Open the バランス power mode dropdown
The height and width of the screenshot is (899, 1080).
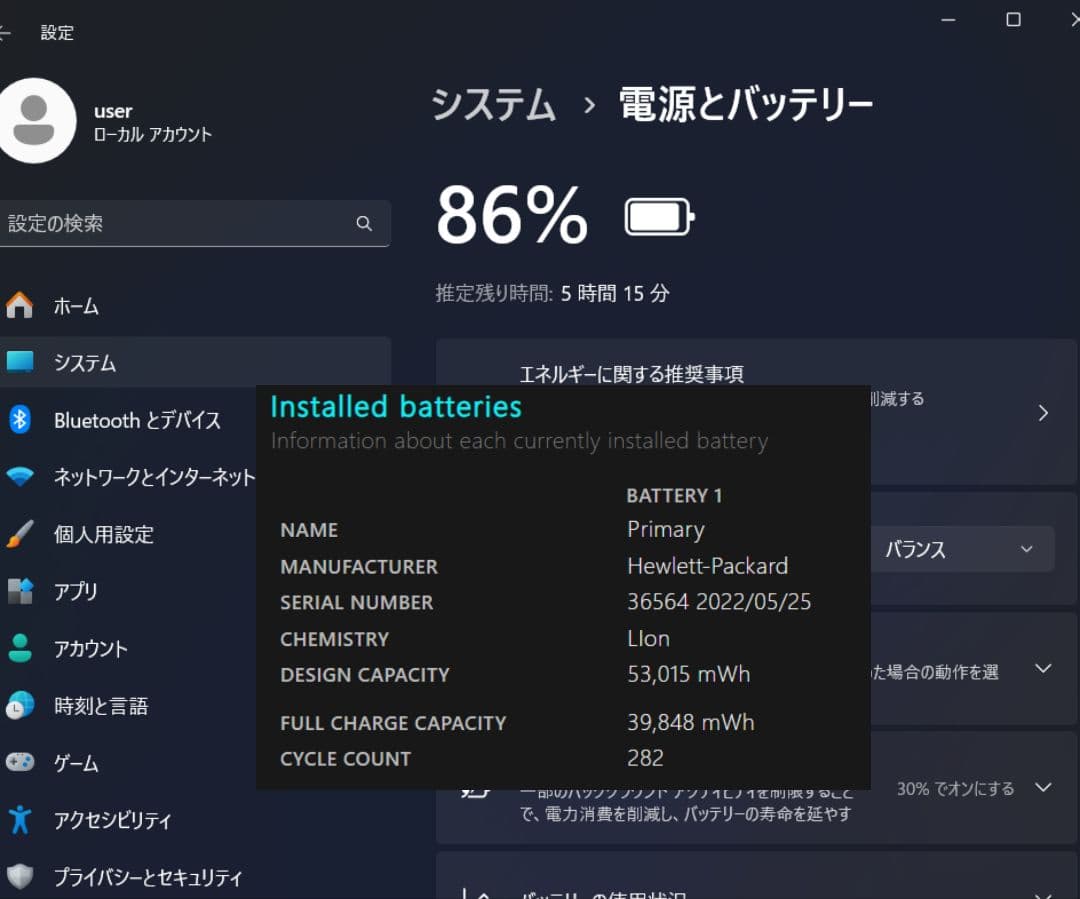pos(962,548)
